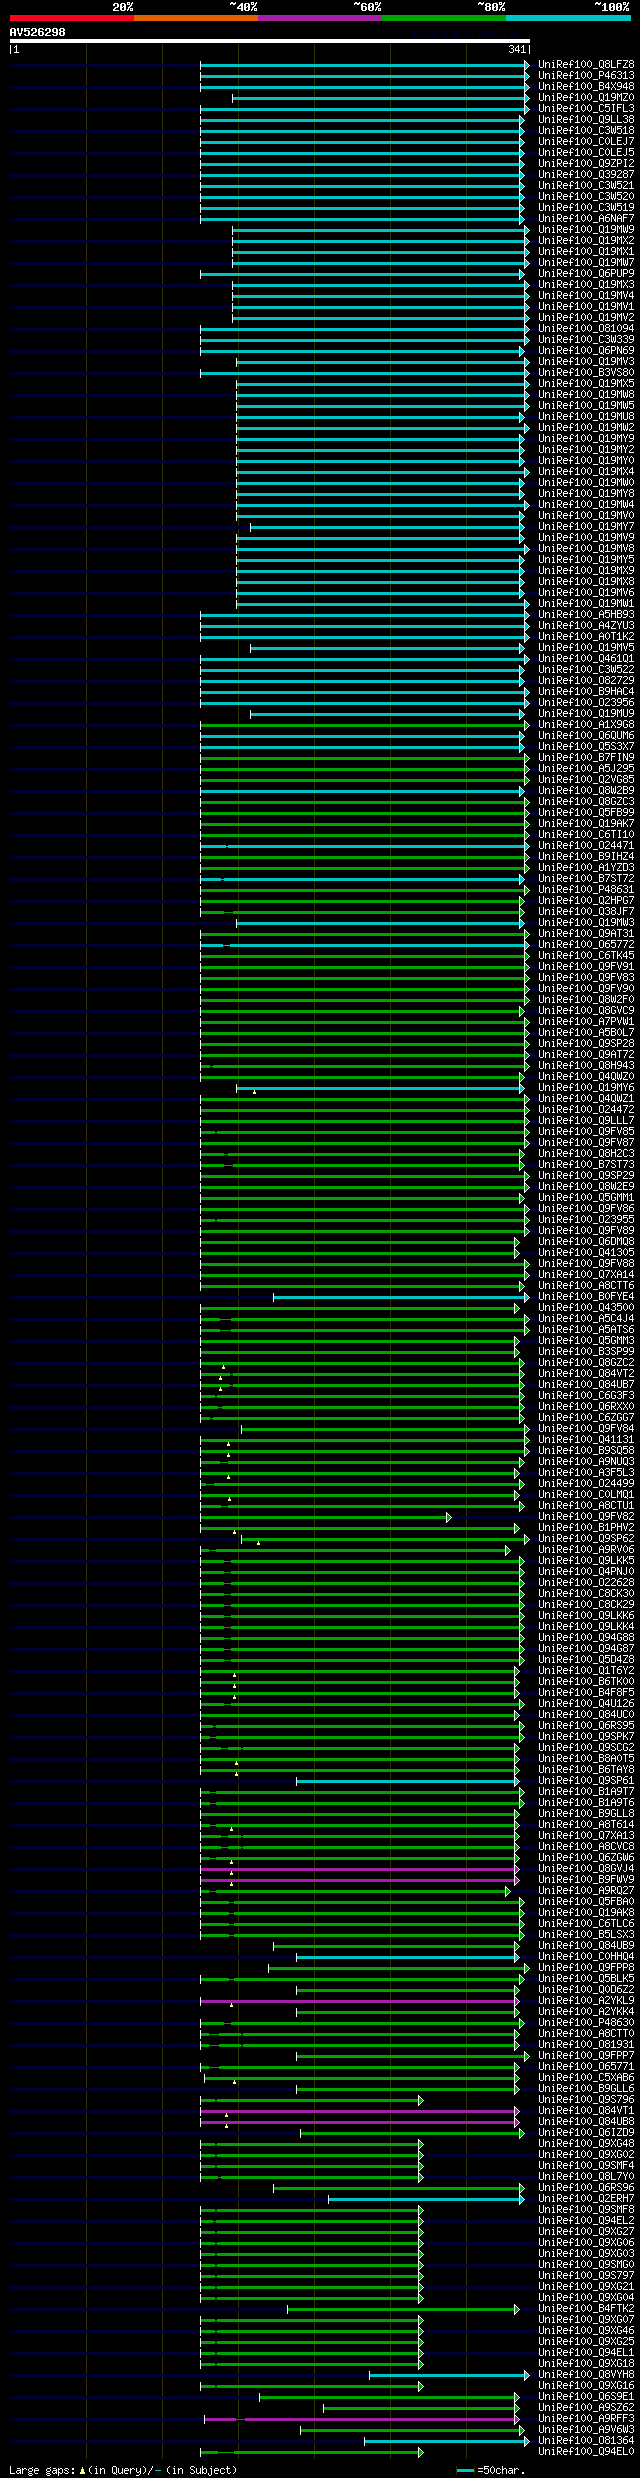Select hit label UniRef100_Q39287
This screenshot has height=2478, width=640.
(586, 175)
